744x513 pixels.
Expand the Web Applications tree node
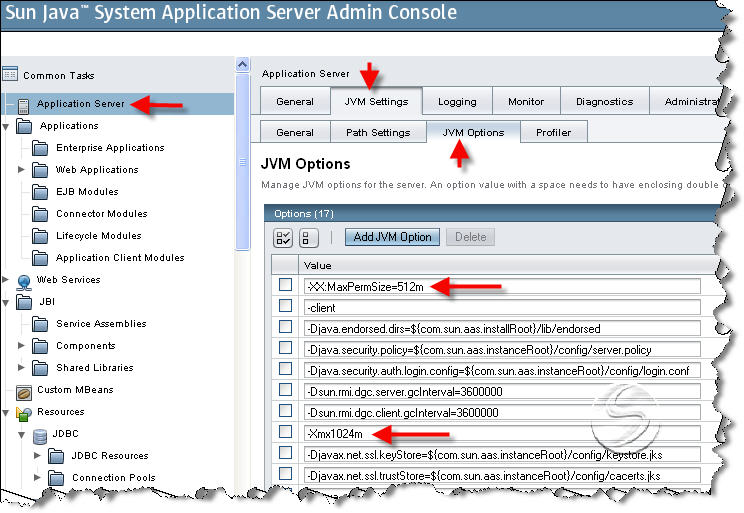point(21,169)
